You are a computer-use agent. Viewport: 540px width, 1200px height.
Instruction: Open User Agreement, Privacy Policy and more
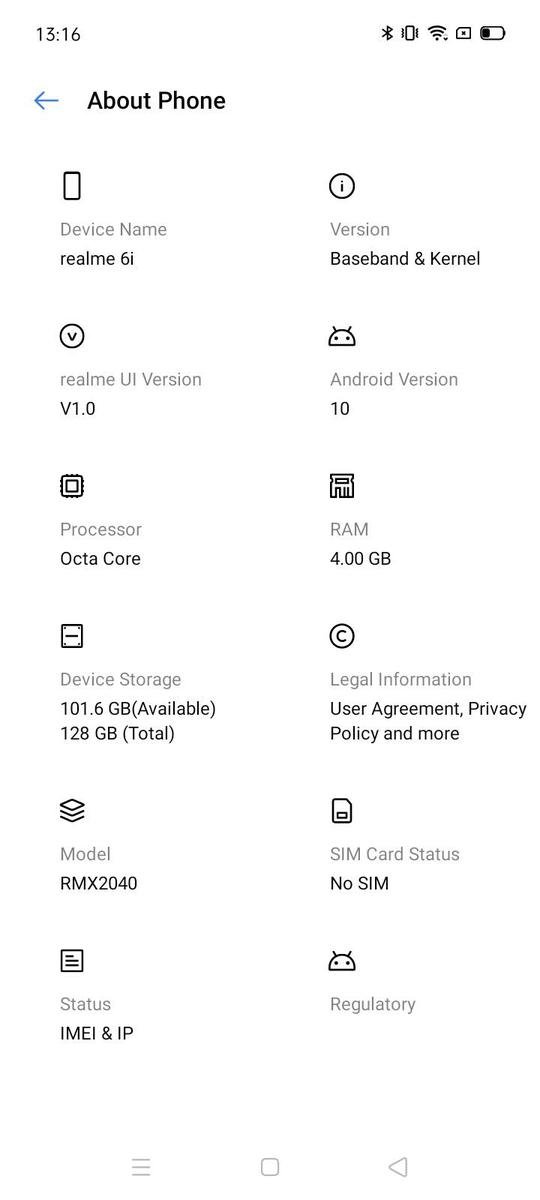click(x=428, y=721)
